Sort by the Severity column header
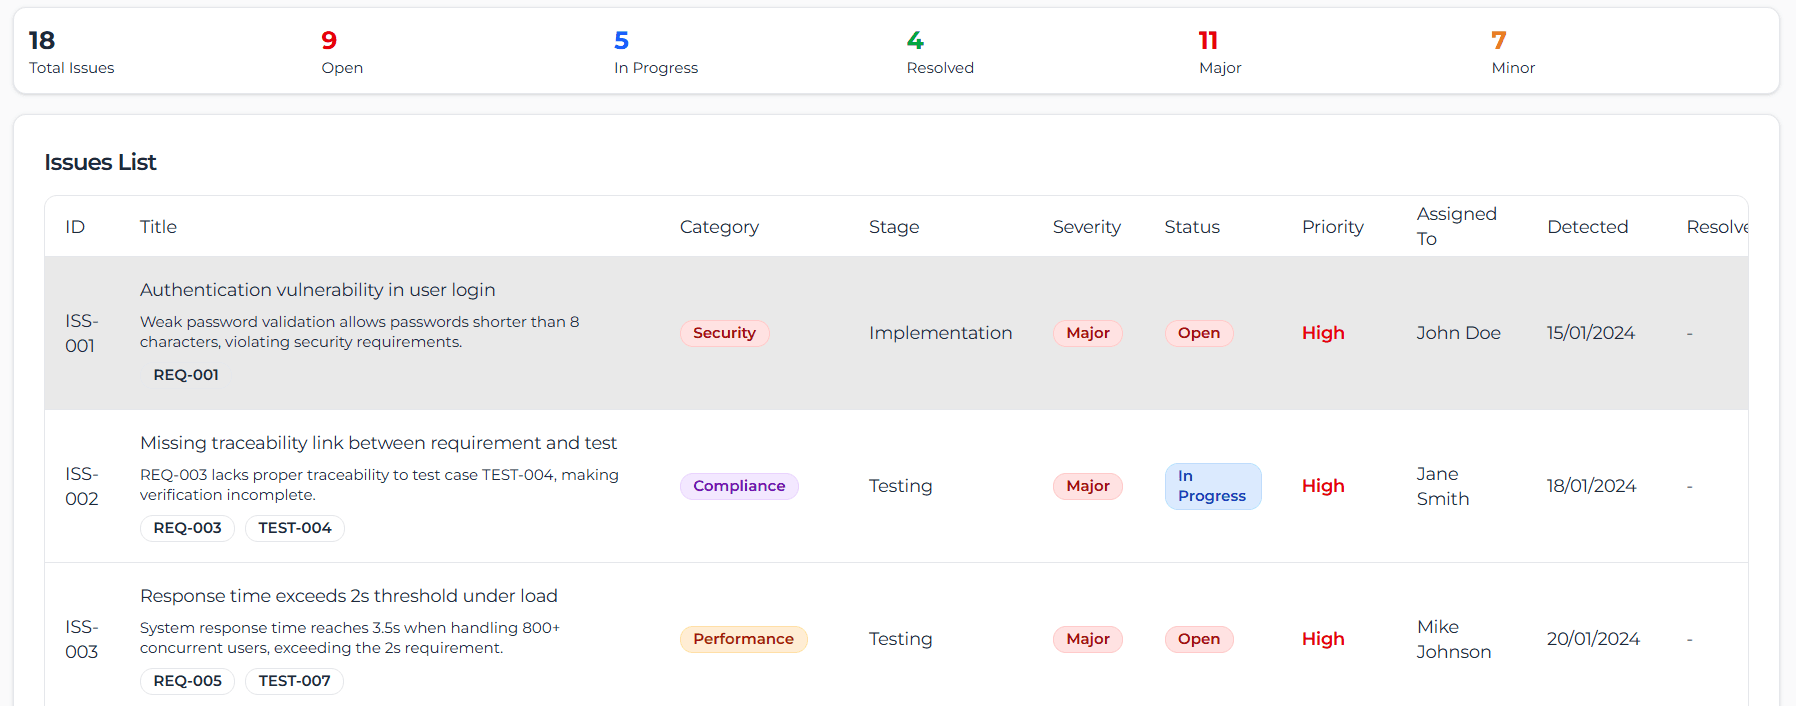Image resolution: width=1796 pixels, height=706 pixels. (x=1086, y=227)
